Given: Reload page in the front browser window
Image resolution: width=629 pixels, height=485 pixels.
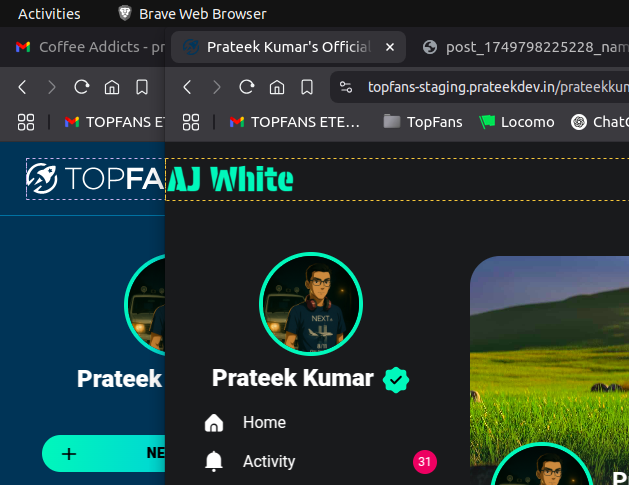Looking at the screenshot, I should click(247, 87).
